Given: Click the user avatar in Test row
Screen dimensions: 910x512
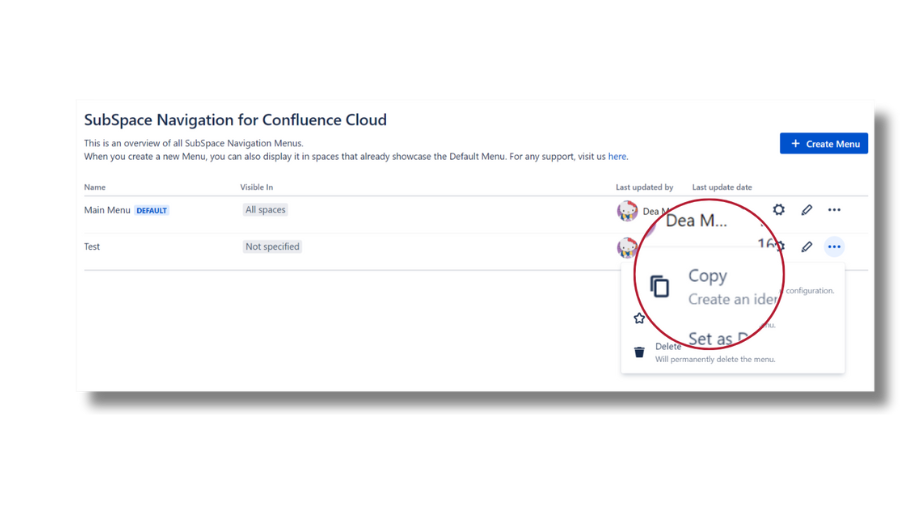Looking at the screenshot, I should pyautogui.click(x=626, y=248).
